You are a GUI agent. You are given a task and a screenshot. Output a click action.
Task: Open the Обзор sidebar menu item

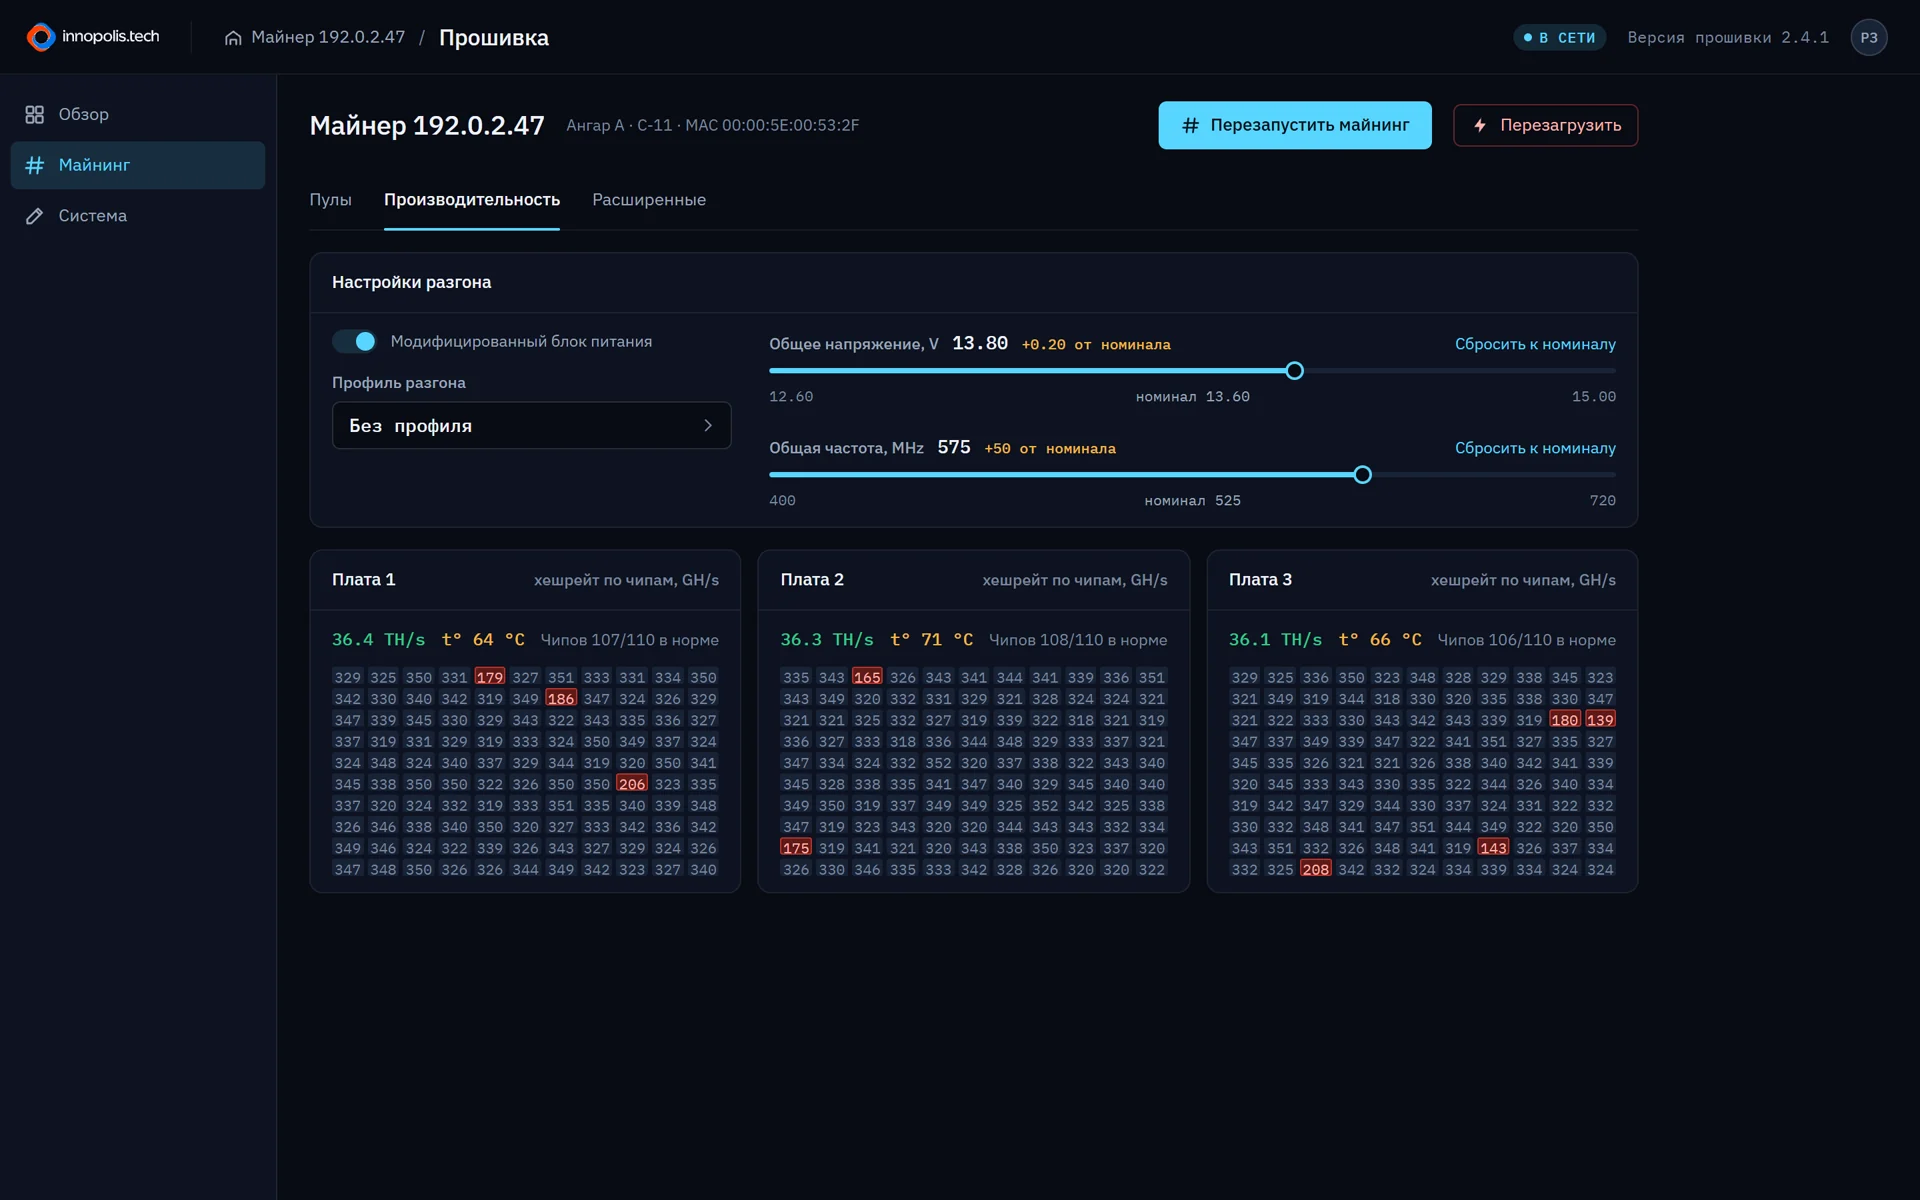point(138,114)
